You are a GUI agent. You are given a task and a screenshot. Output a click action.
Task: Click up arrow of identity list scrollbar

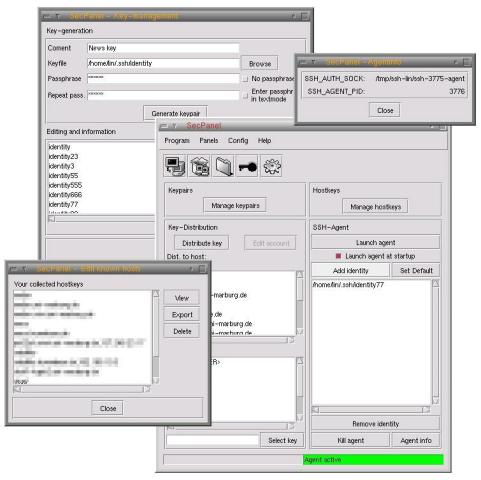pos(435,284)
